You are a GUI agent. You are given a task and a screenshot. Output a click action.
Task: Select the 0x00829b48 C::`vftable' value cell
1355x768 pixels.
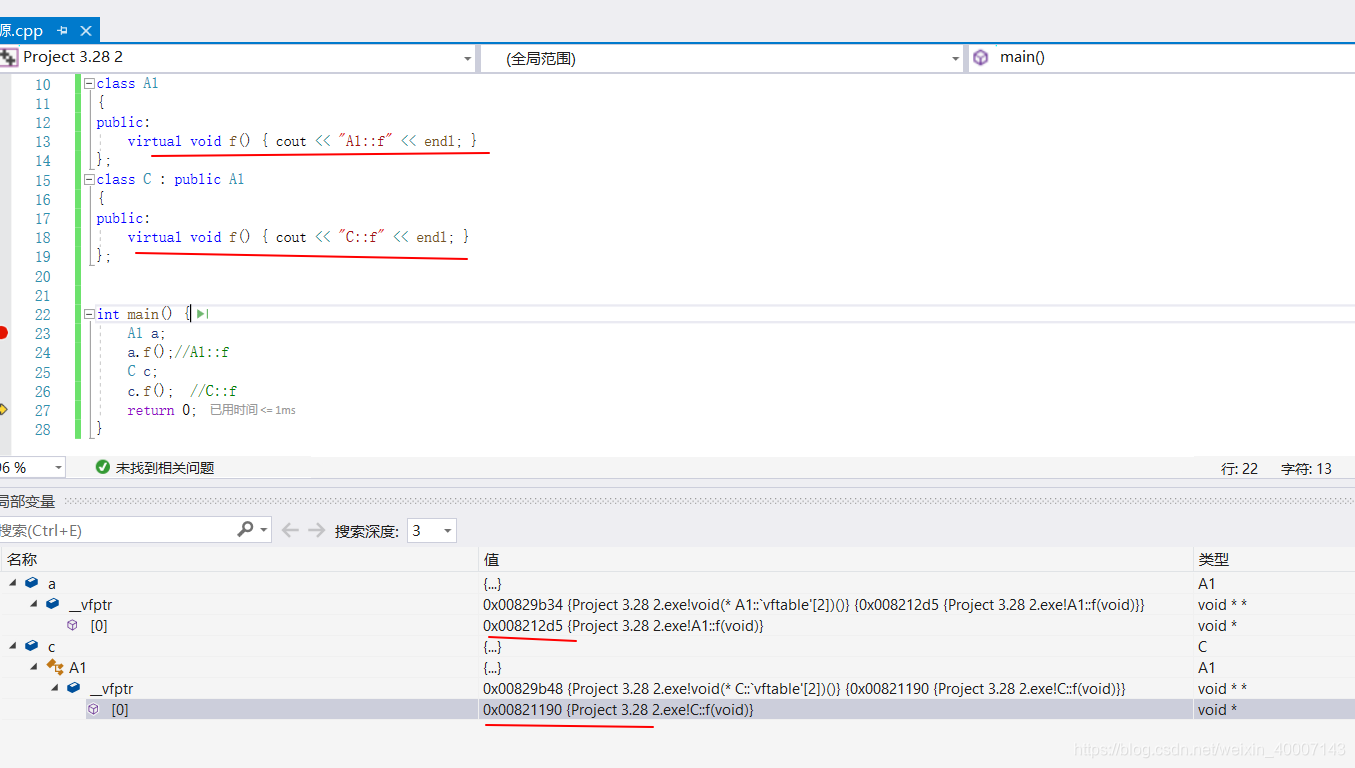(804, 689)
